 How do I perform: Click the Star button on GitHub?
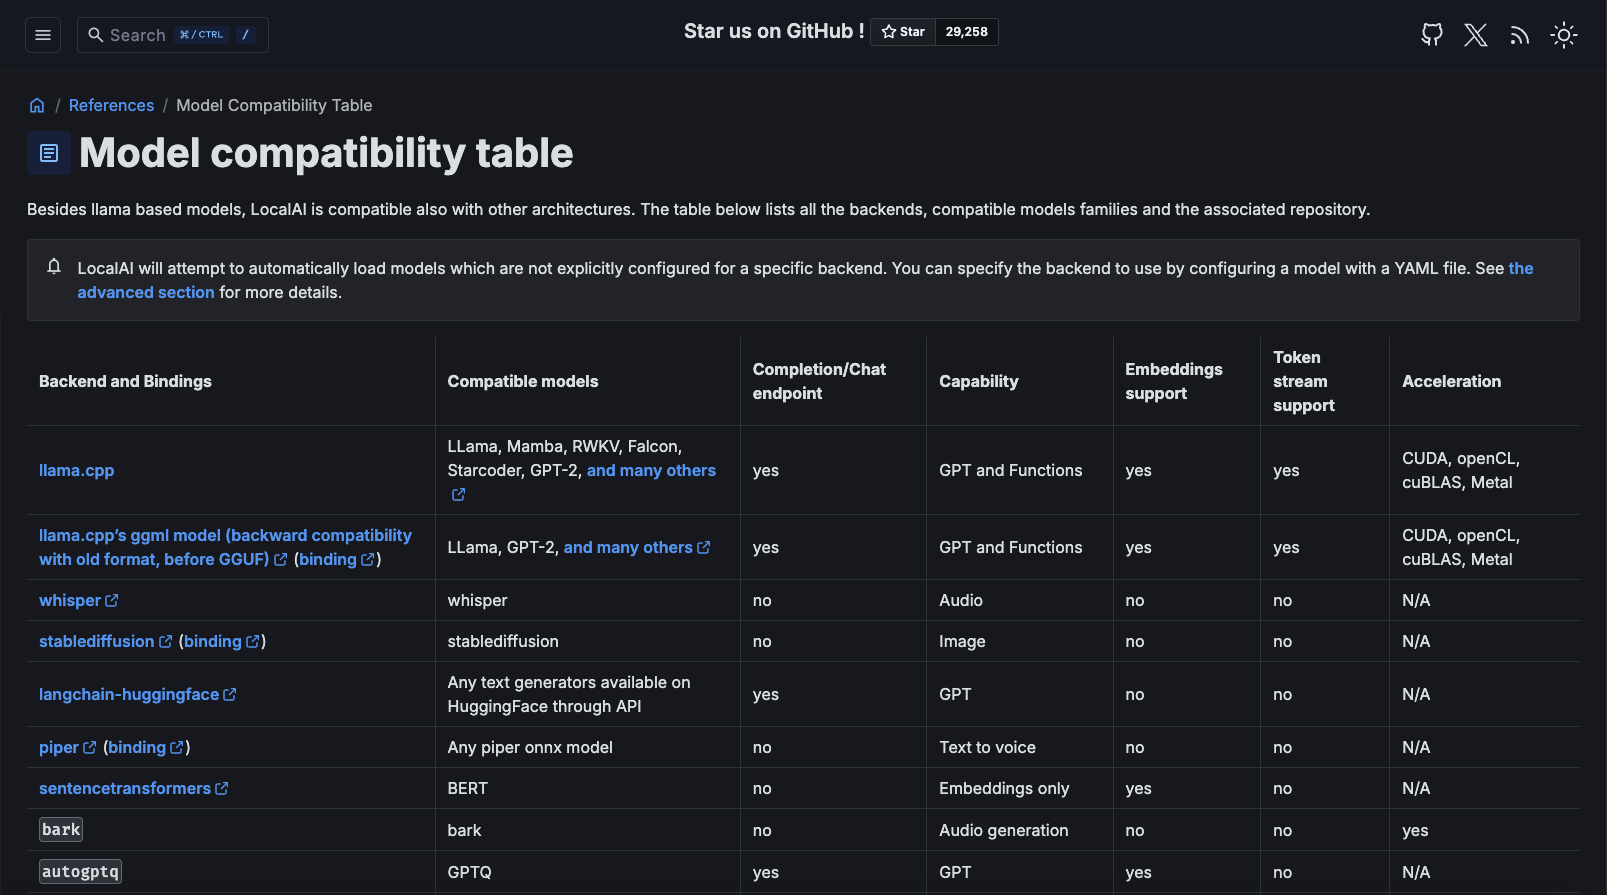[903, 32]
